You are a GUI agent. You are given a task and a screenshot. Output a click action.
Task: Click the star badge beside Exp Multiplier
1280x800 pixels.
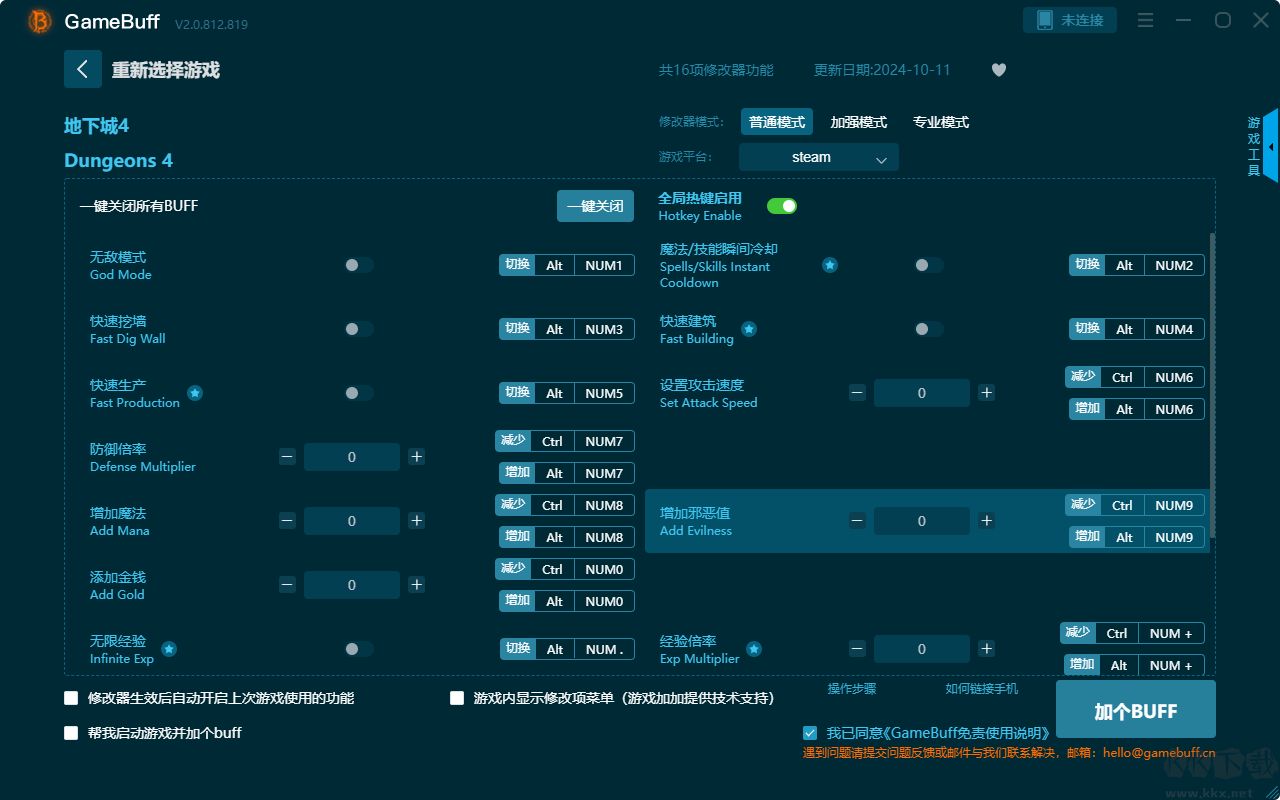754,649
